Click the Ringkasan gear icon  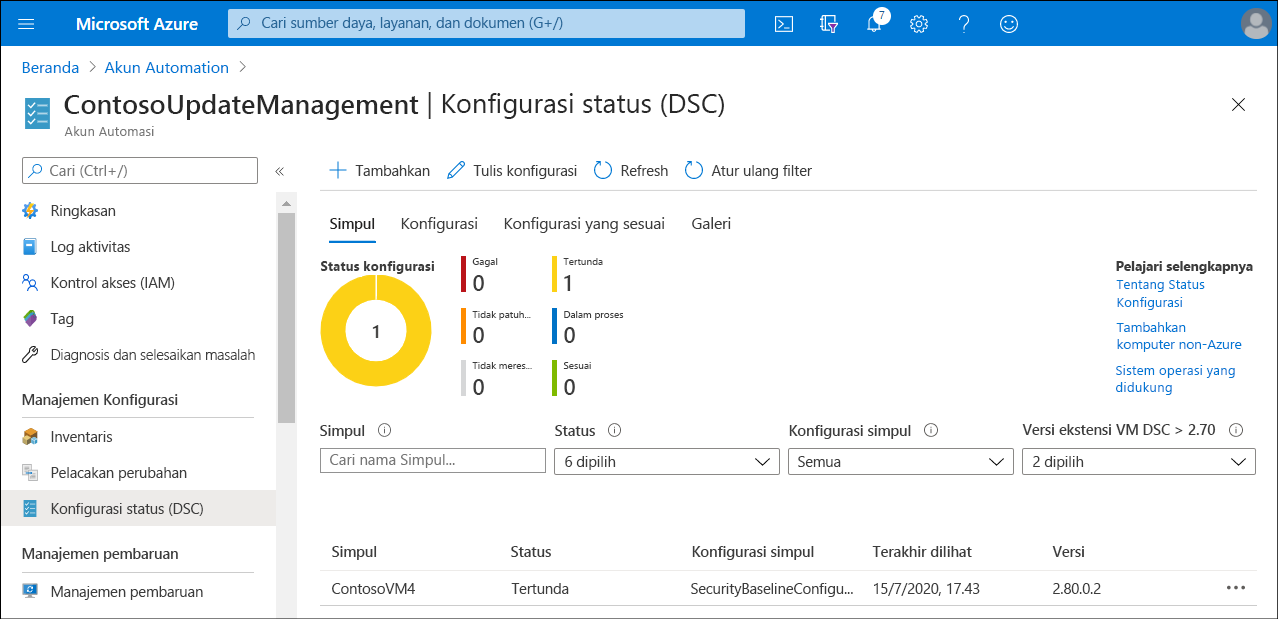[x=31, y=211]
